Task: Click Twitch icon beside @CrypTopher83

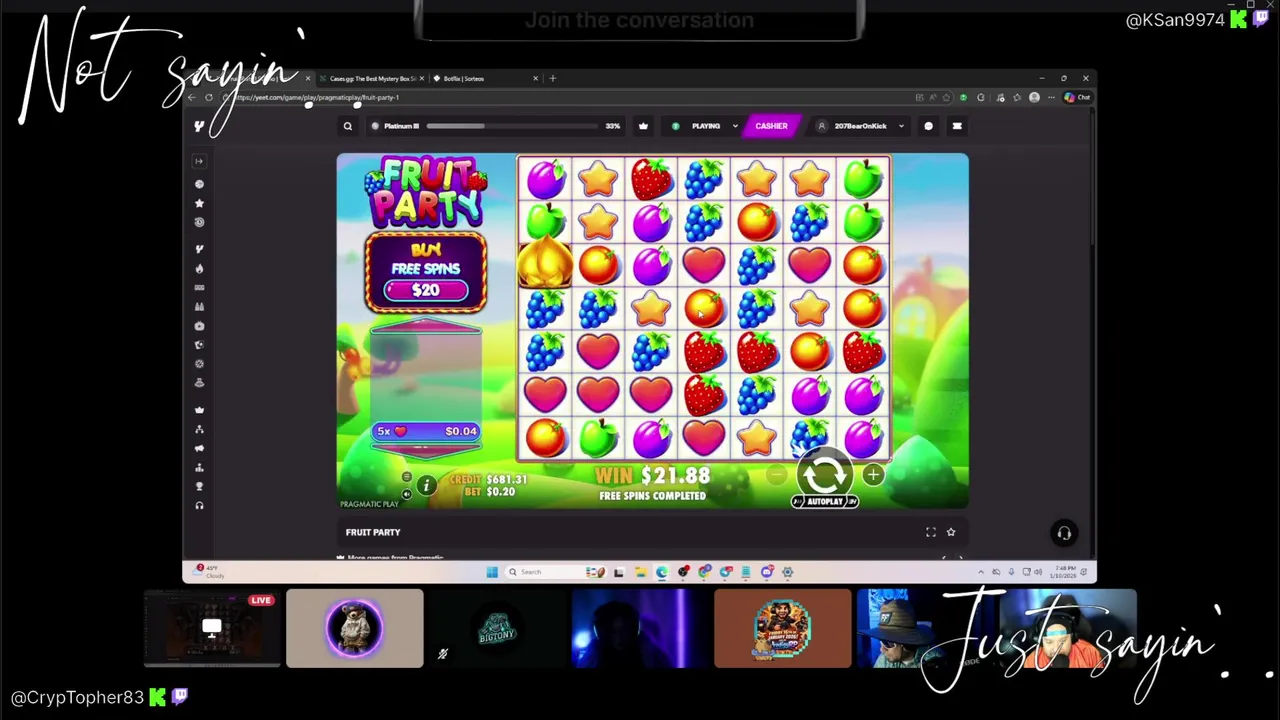Action: point(180,697)
